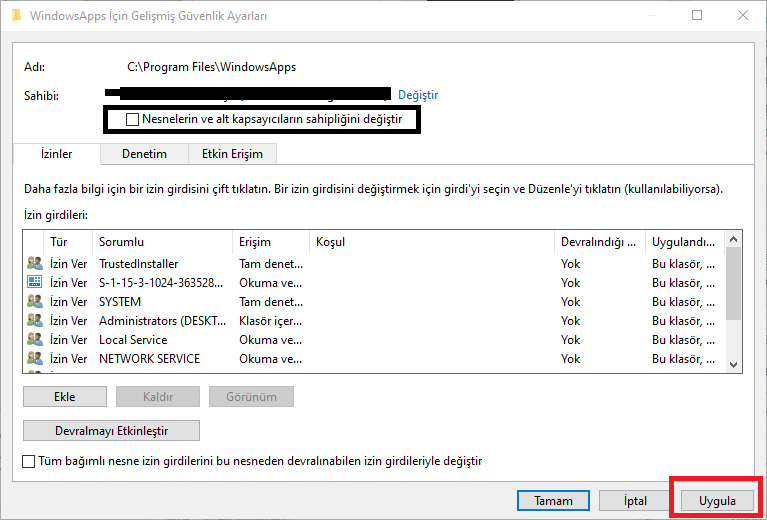Click the group icon beside Administrators entry
Screen dimensions: 767x520
35,320
